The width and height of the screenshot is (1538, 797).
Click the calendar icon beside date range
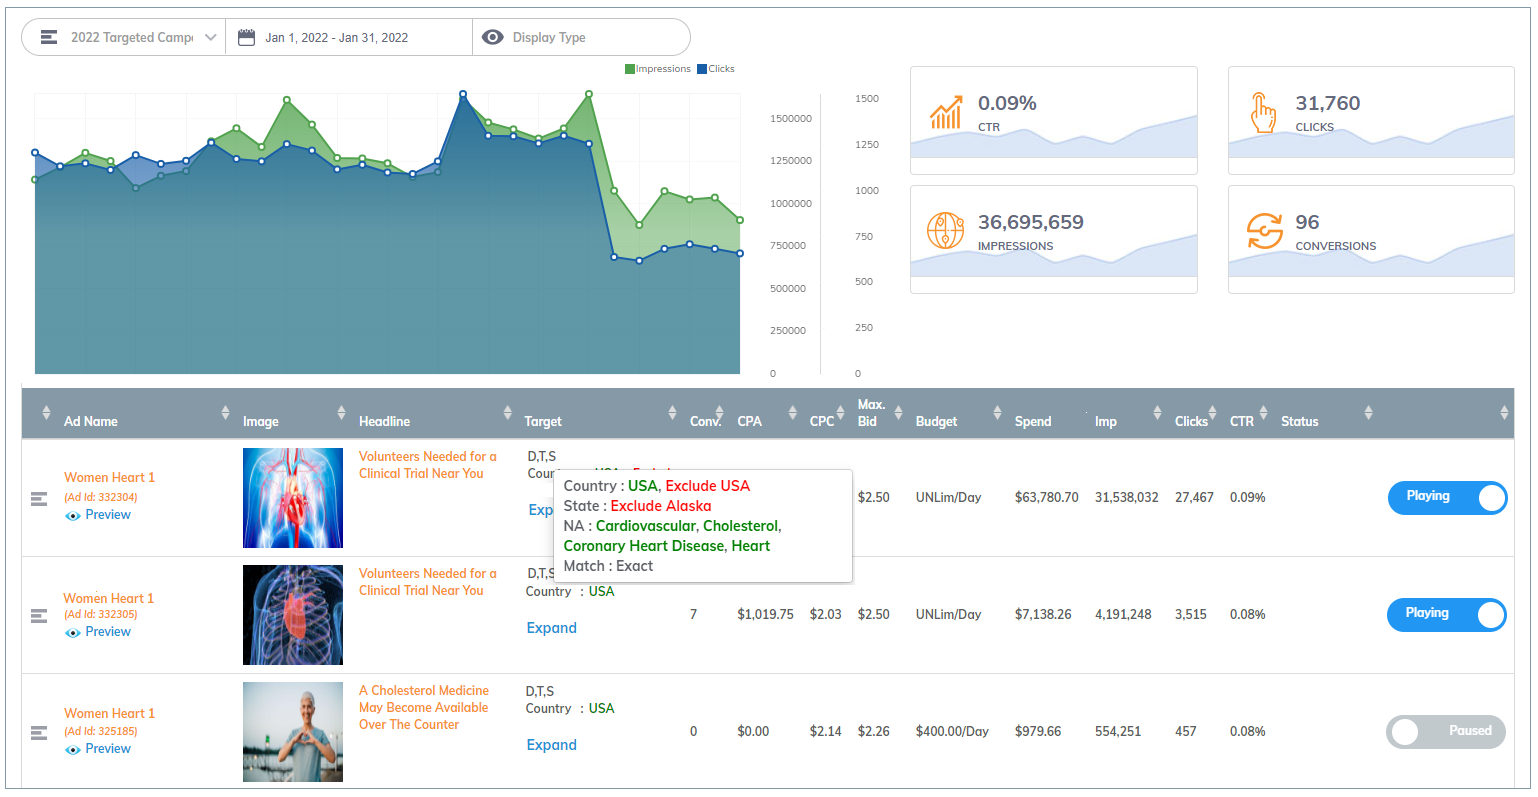click(246, 37)
